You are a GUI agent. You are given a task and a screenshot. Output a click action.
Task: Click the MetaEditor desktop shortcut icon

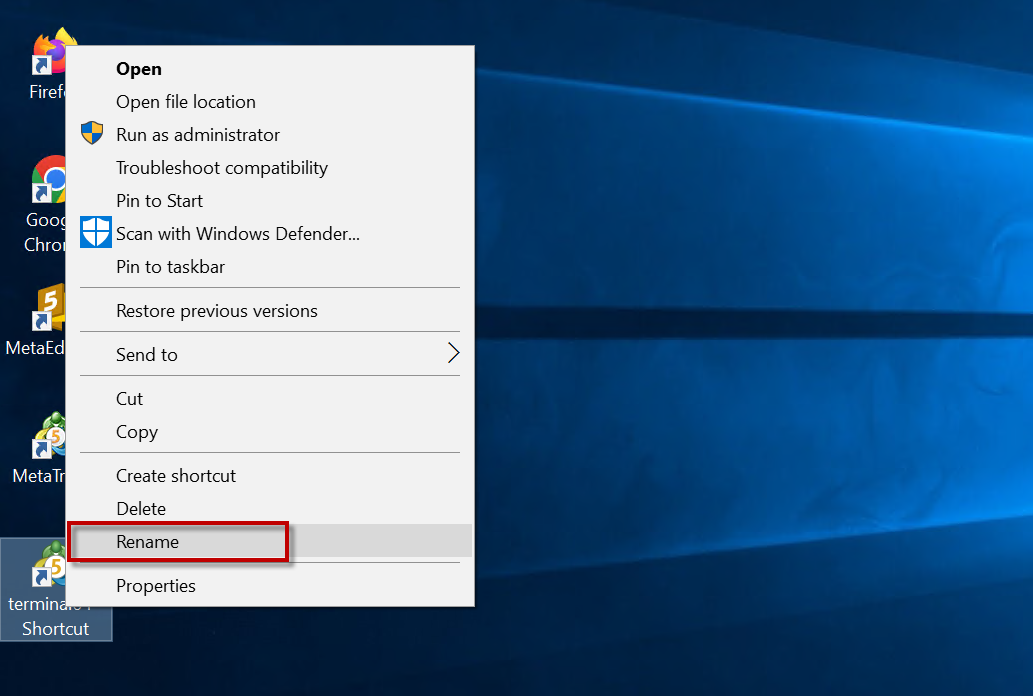pyautogui.click(x=46, y=310)
